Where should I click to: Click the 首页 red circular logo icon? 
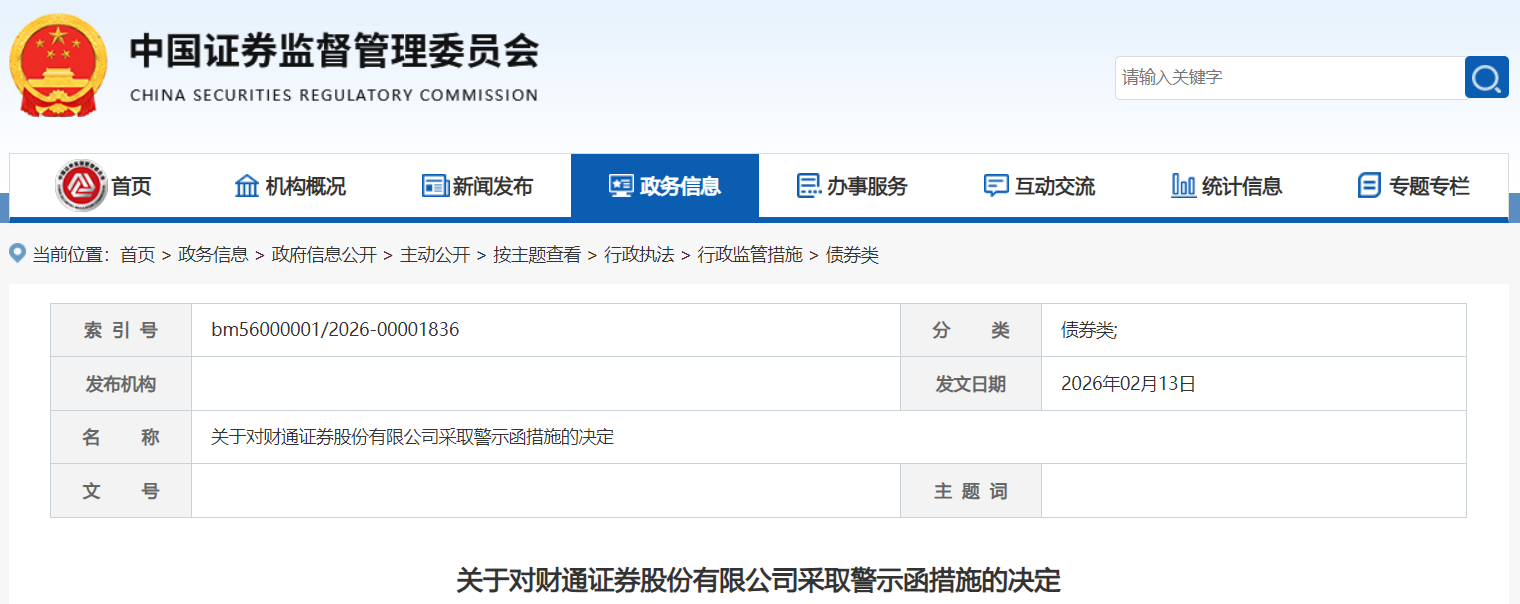(x=81, y=186)
